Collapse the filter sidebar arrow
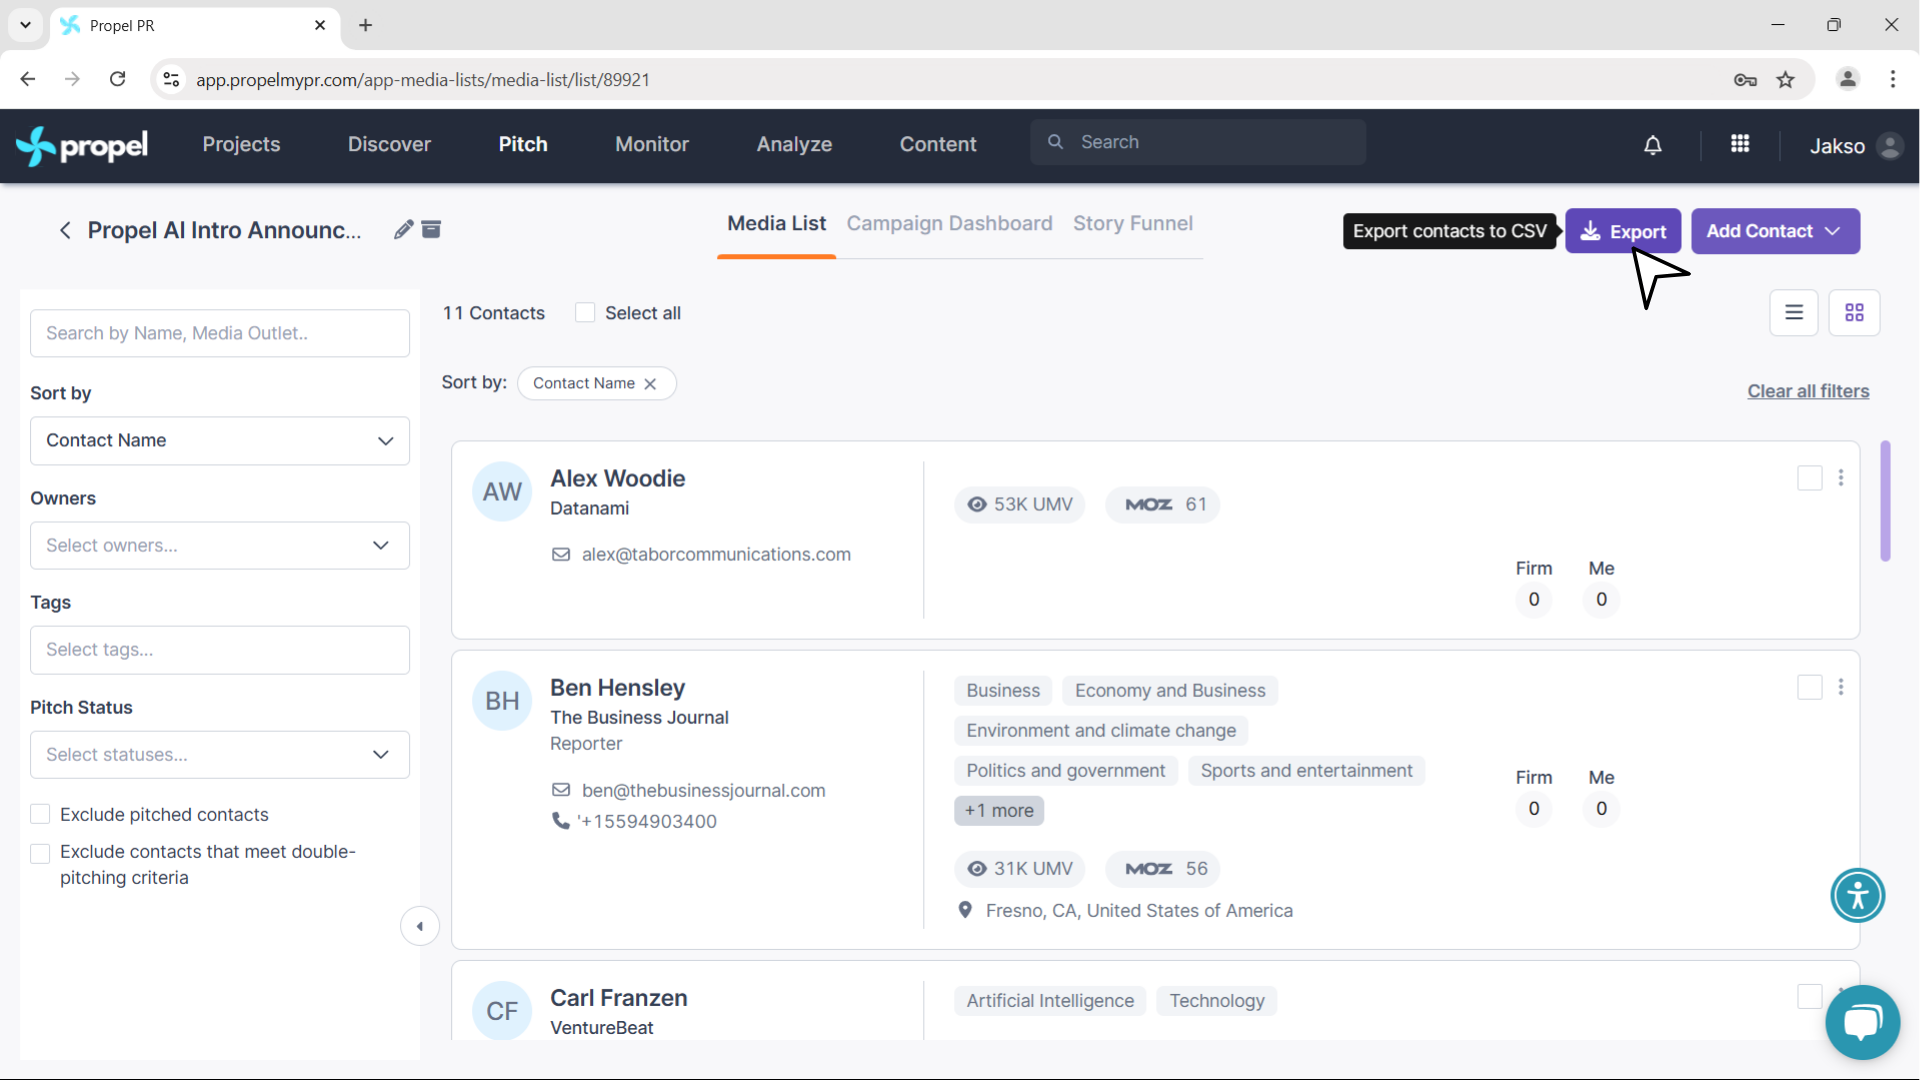1920x1080 pixels. 420,926
